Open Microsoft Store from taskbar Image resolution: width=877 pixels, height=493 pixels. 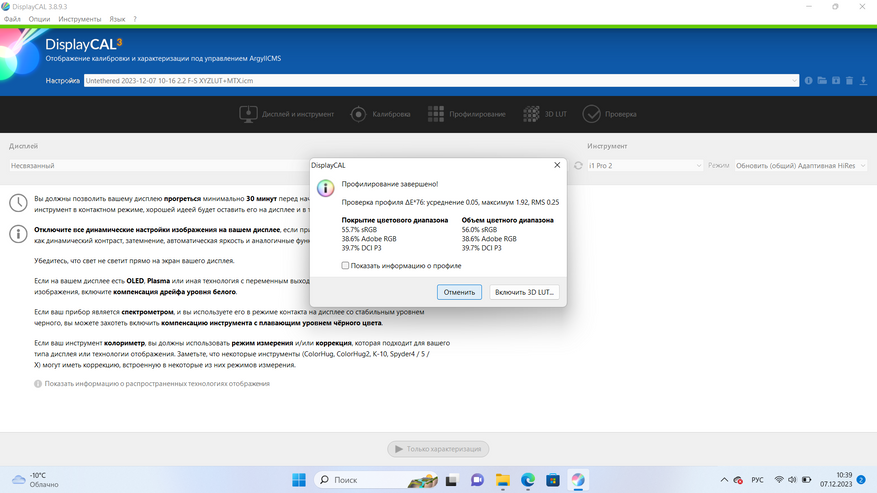pos(553,480)
